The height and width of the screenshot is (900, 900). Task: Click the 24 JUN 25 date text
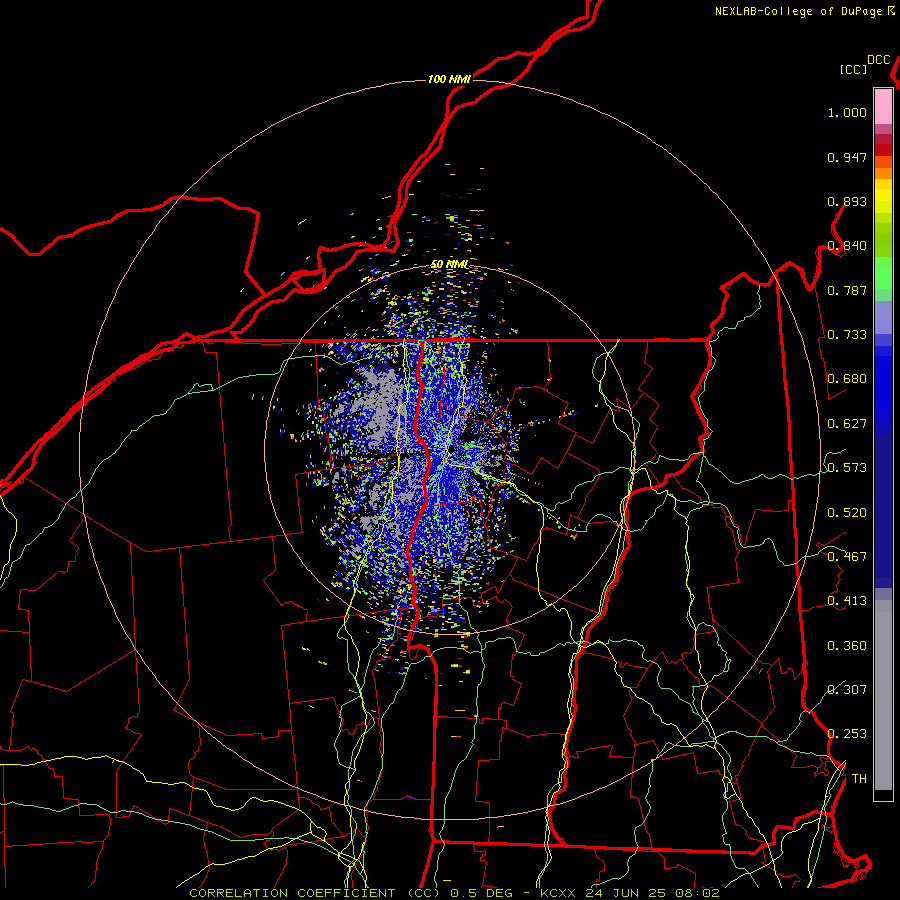coord(625,893)
